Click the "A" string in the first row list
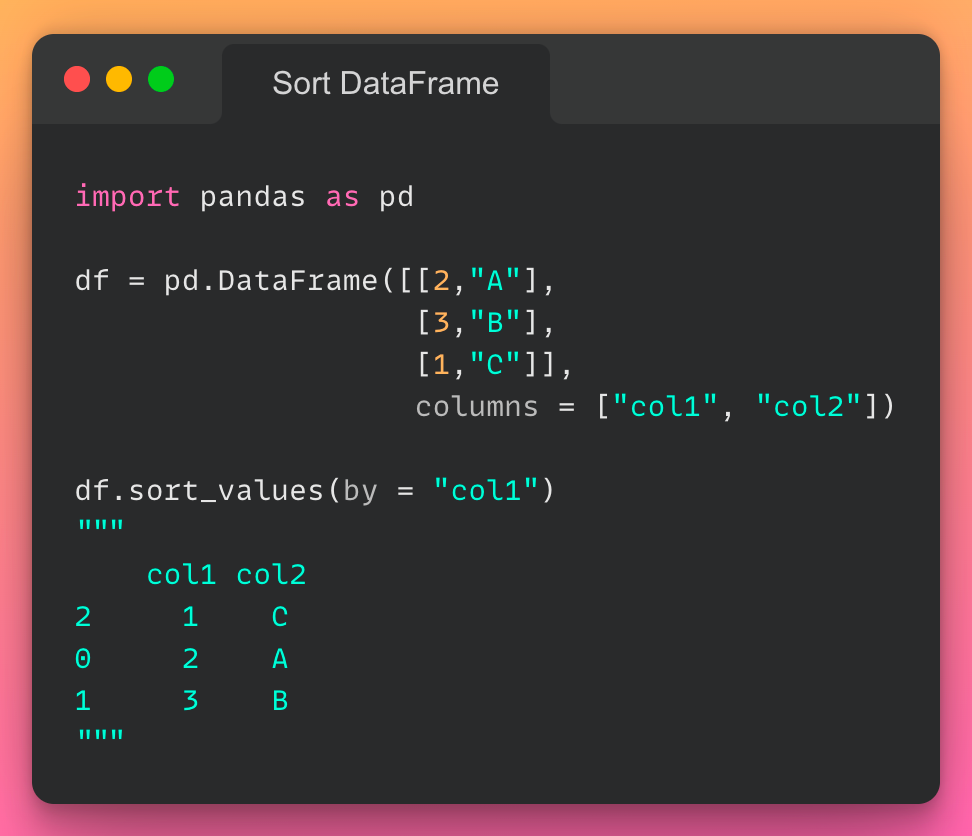Image resolution: width=972 pixels, height=836 pixels. pos(494,281)
